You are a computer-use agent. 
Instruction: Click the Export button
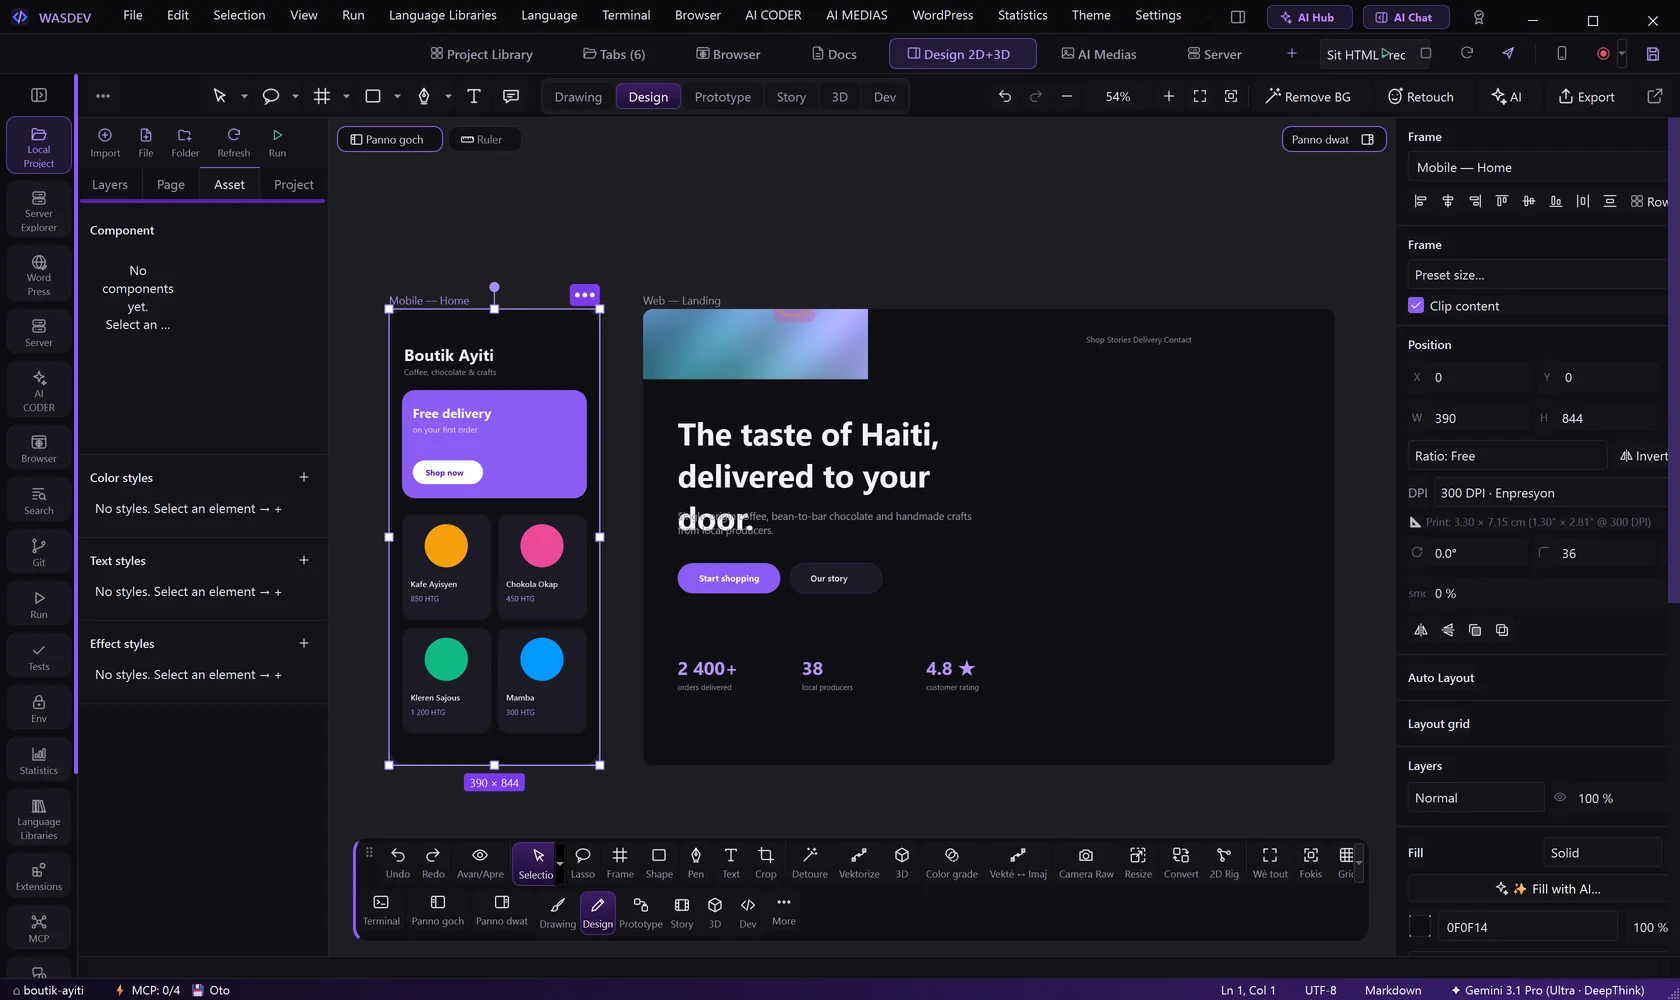pos(1586,97)
